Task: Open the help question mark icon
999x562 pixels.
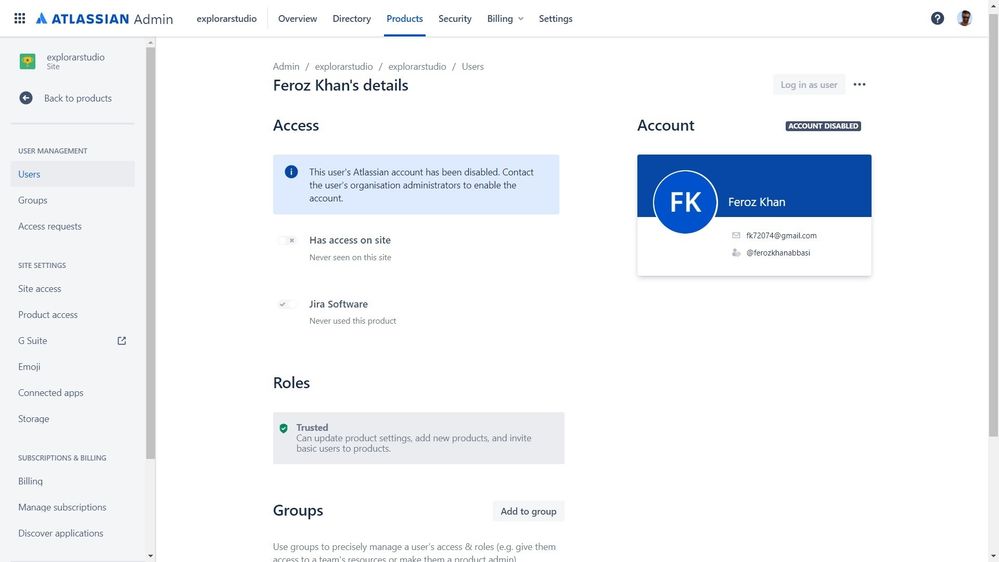Action: point(937,18)
